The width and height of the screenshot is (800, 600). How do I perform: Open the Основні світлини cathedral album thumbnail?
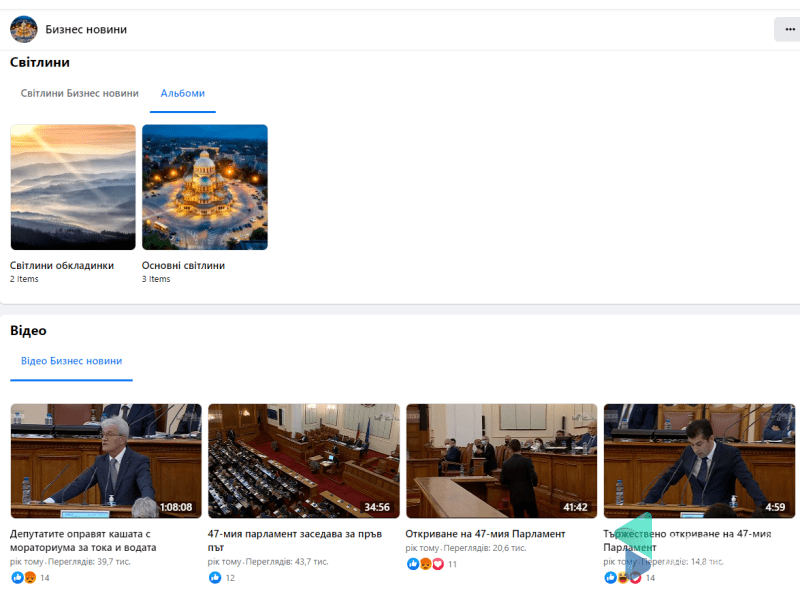(205, 187)
